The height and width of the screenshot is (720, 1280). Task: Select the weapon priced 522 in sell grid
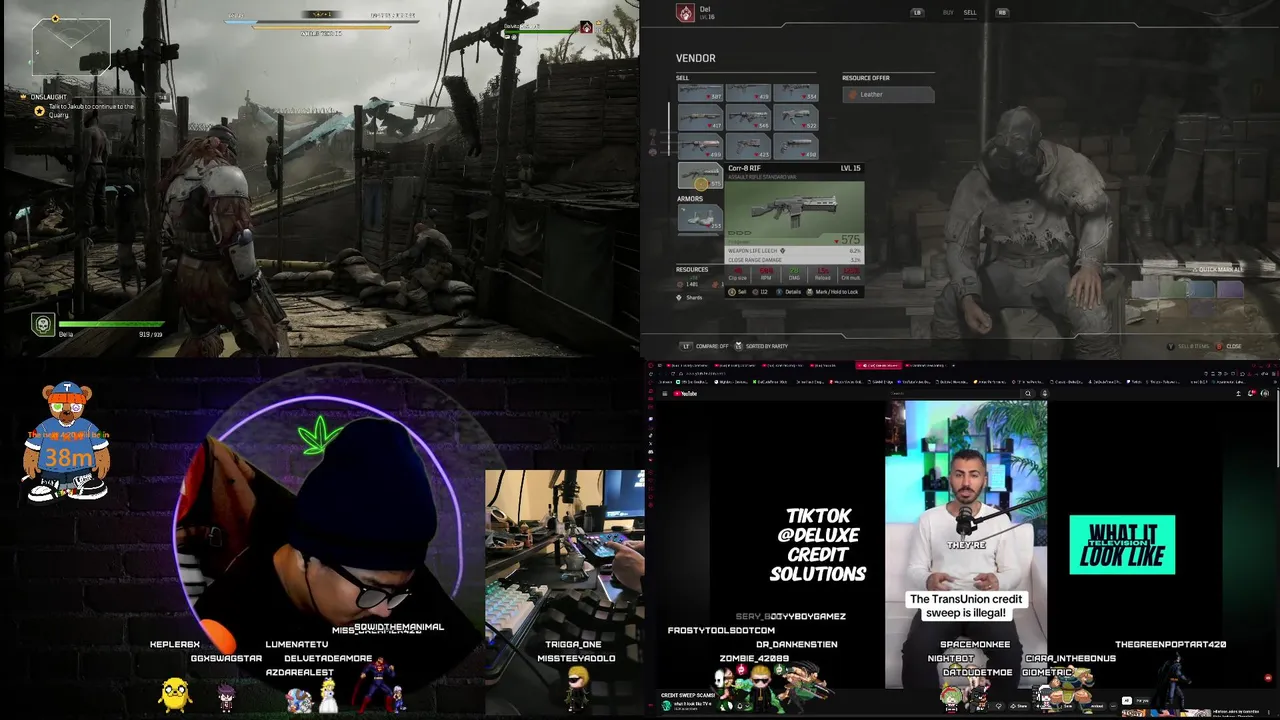(795, 119)
